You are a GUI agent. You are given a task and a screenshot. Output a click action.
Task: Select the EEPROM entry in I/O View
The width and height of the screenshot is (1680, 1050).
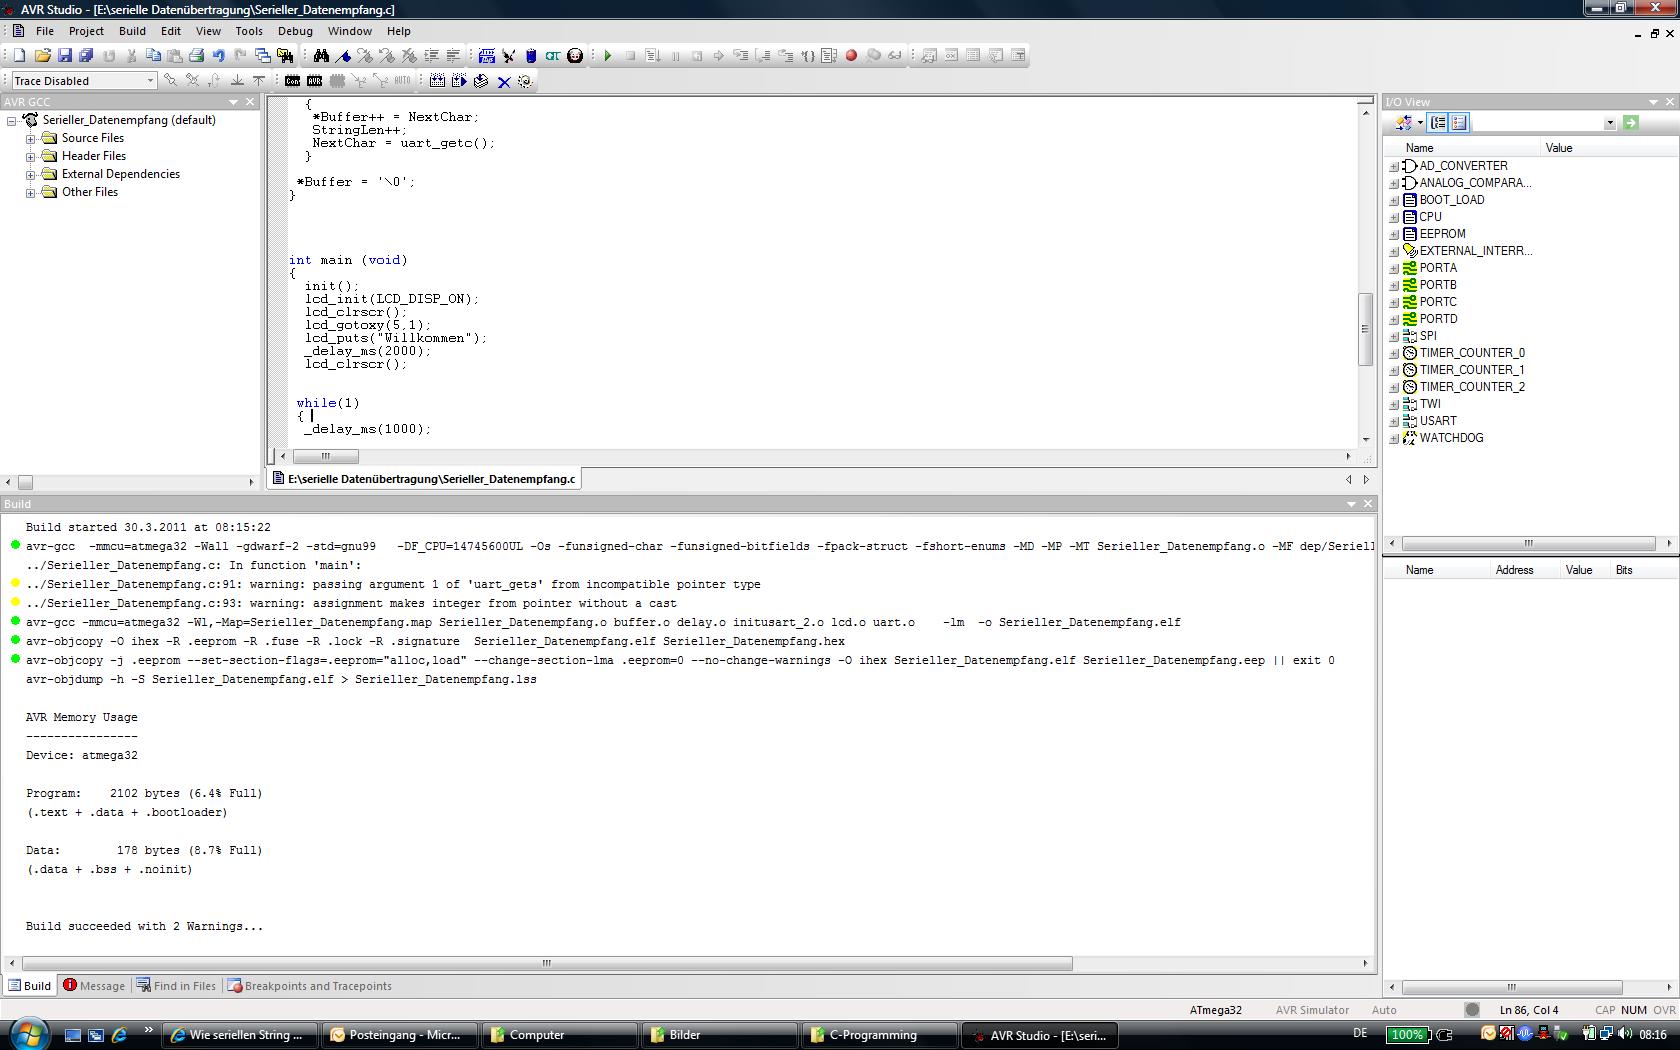pos(1442,234)
